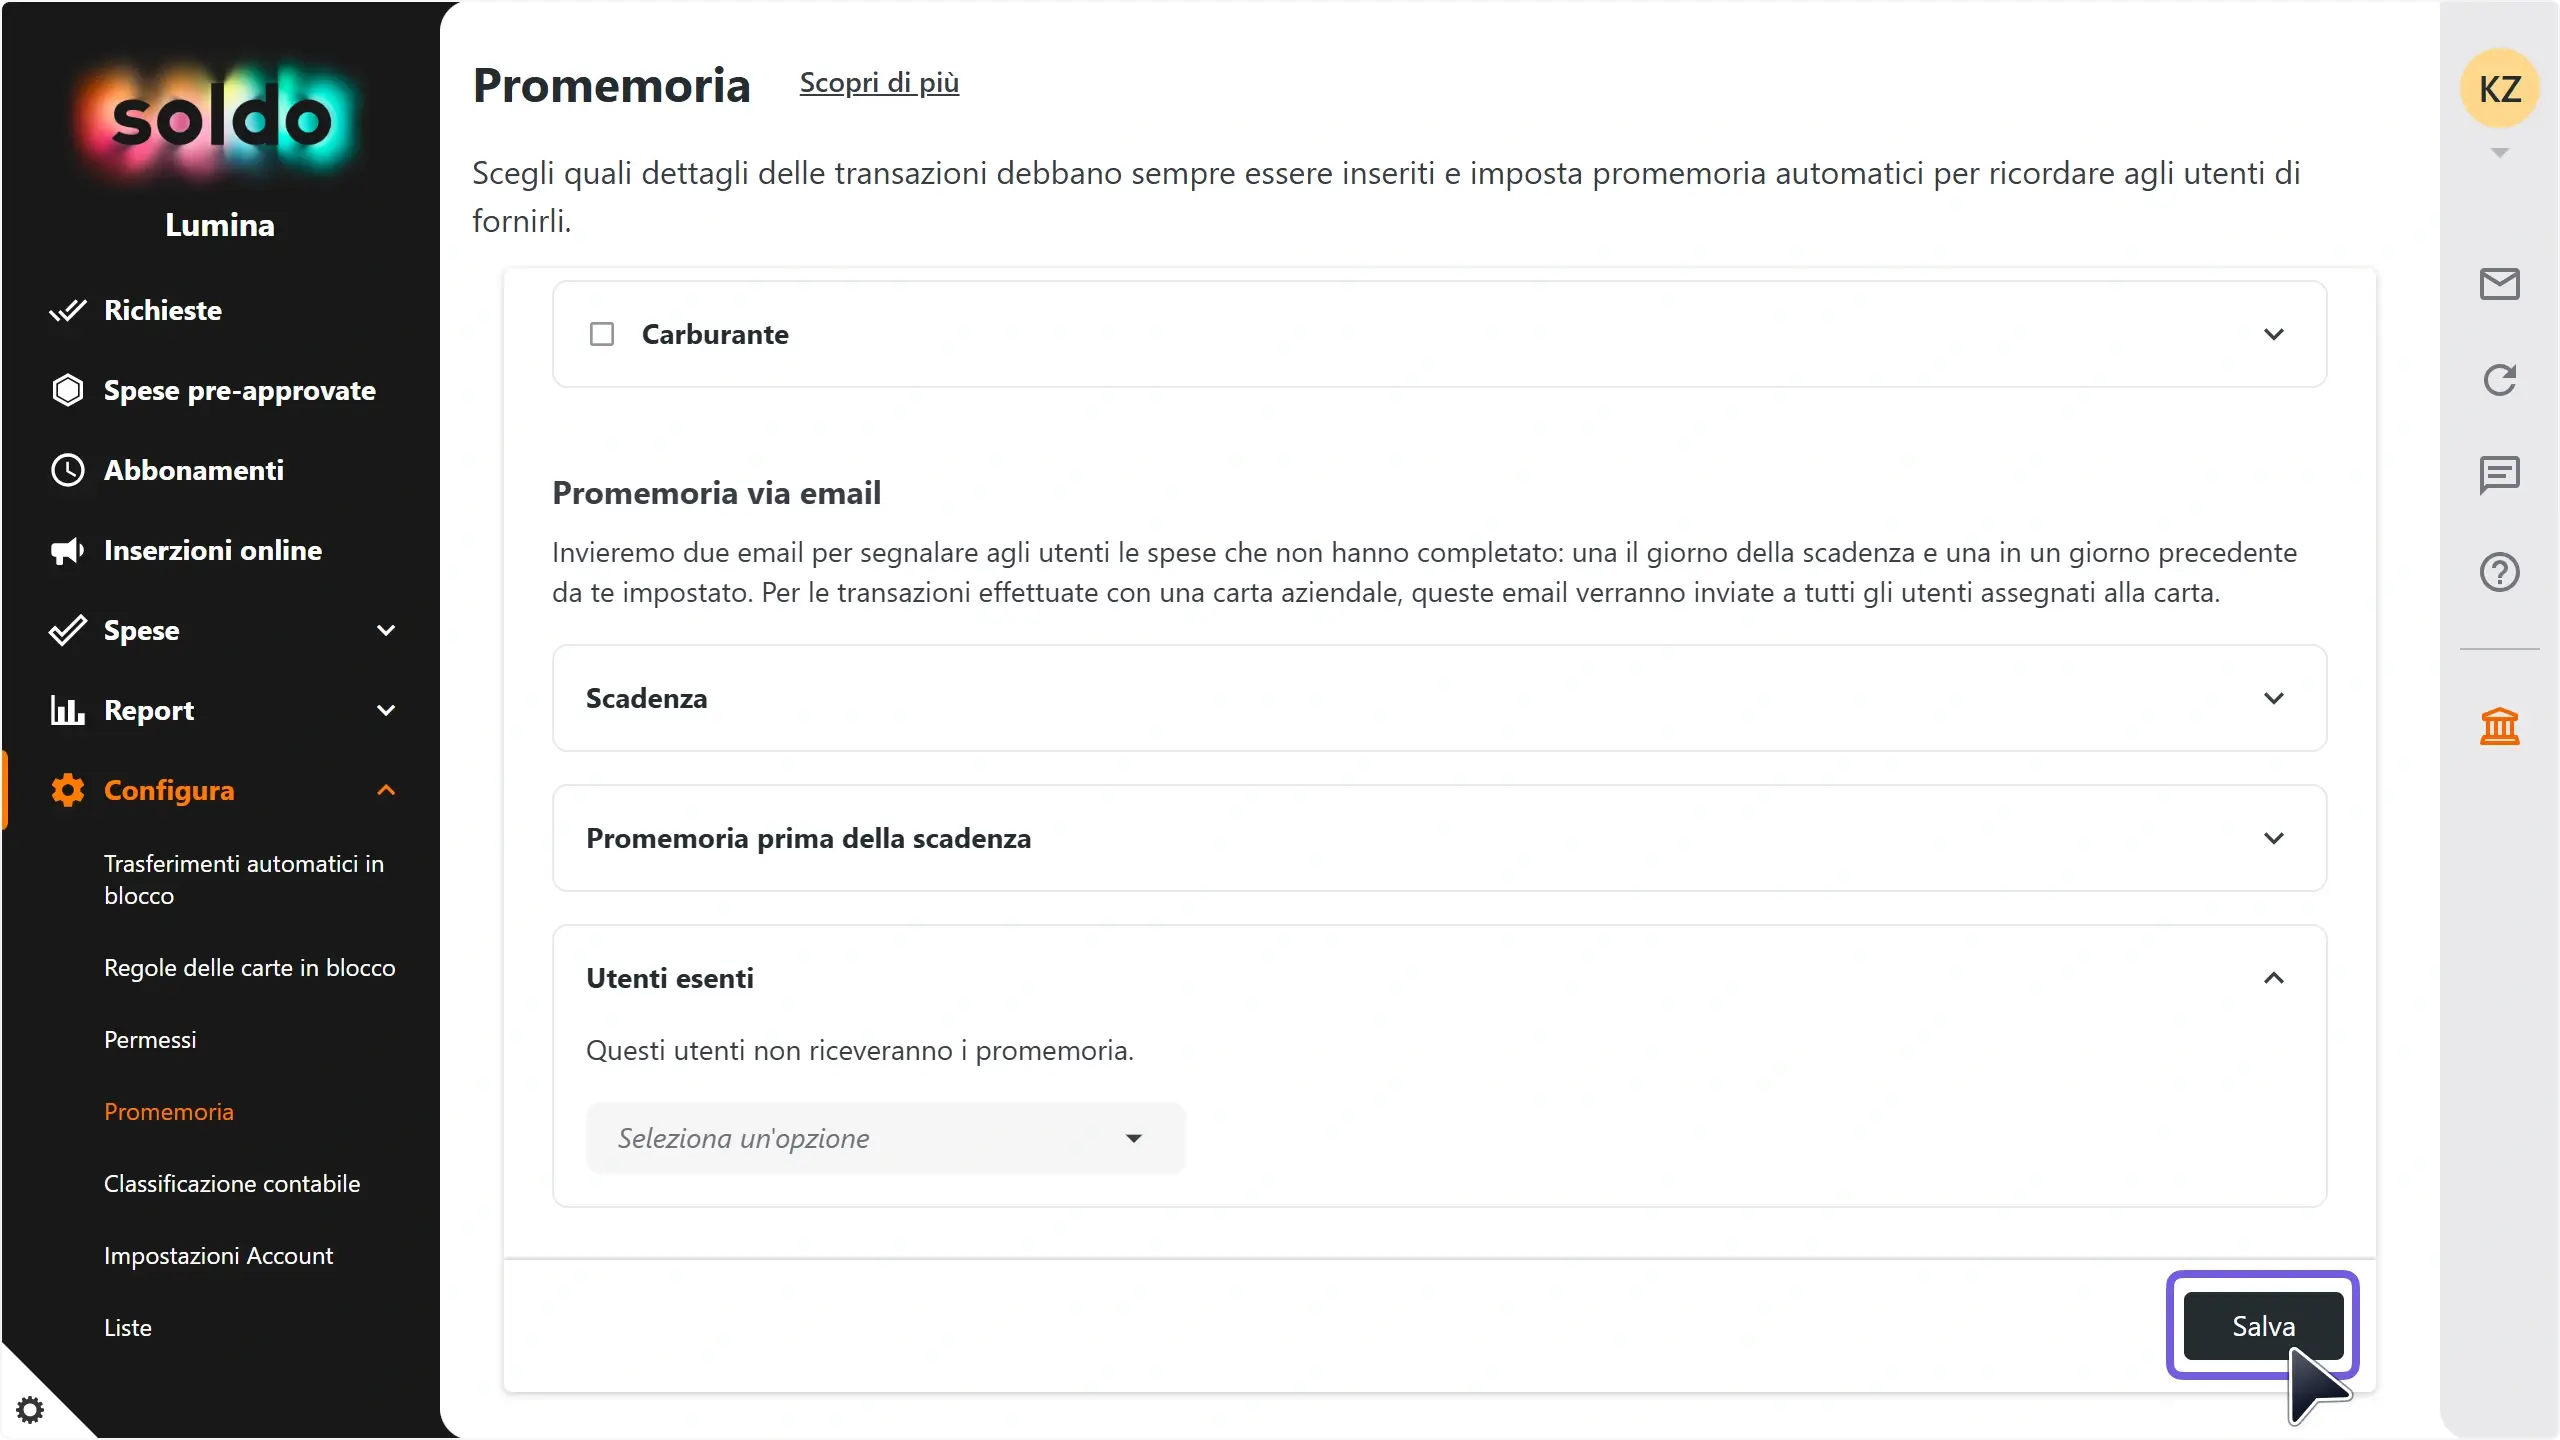Open Classificazione contabile menu item
2560x1440 pixels.
coord(232,1184)
